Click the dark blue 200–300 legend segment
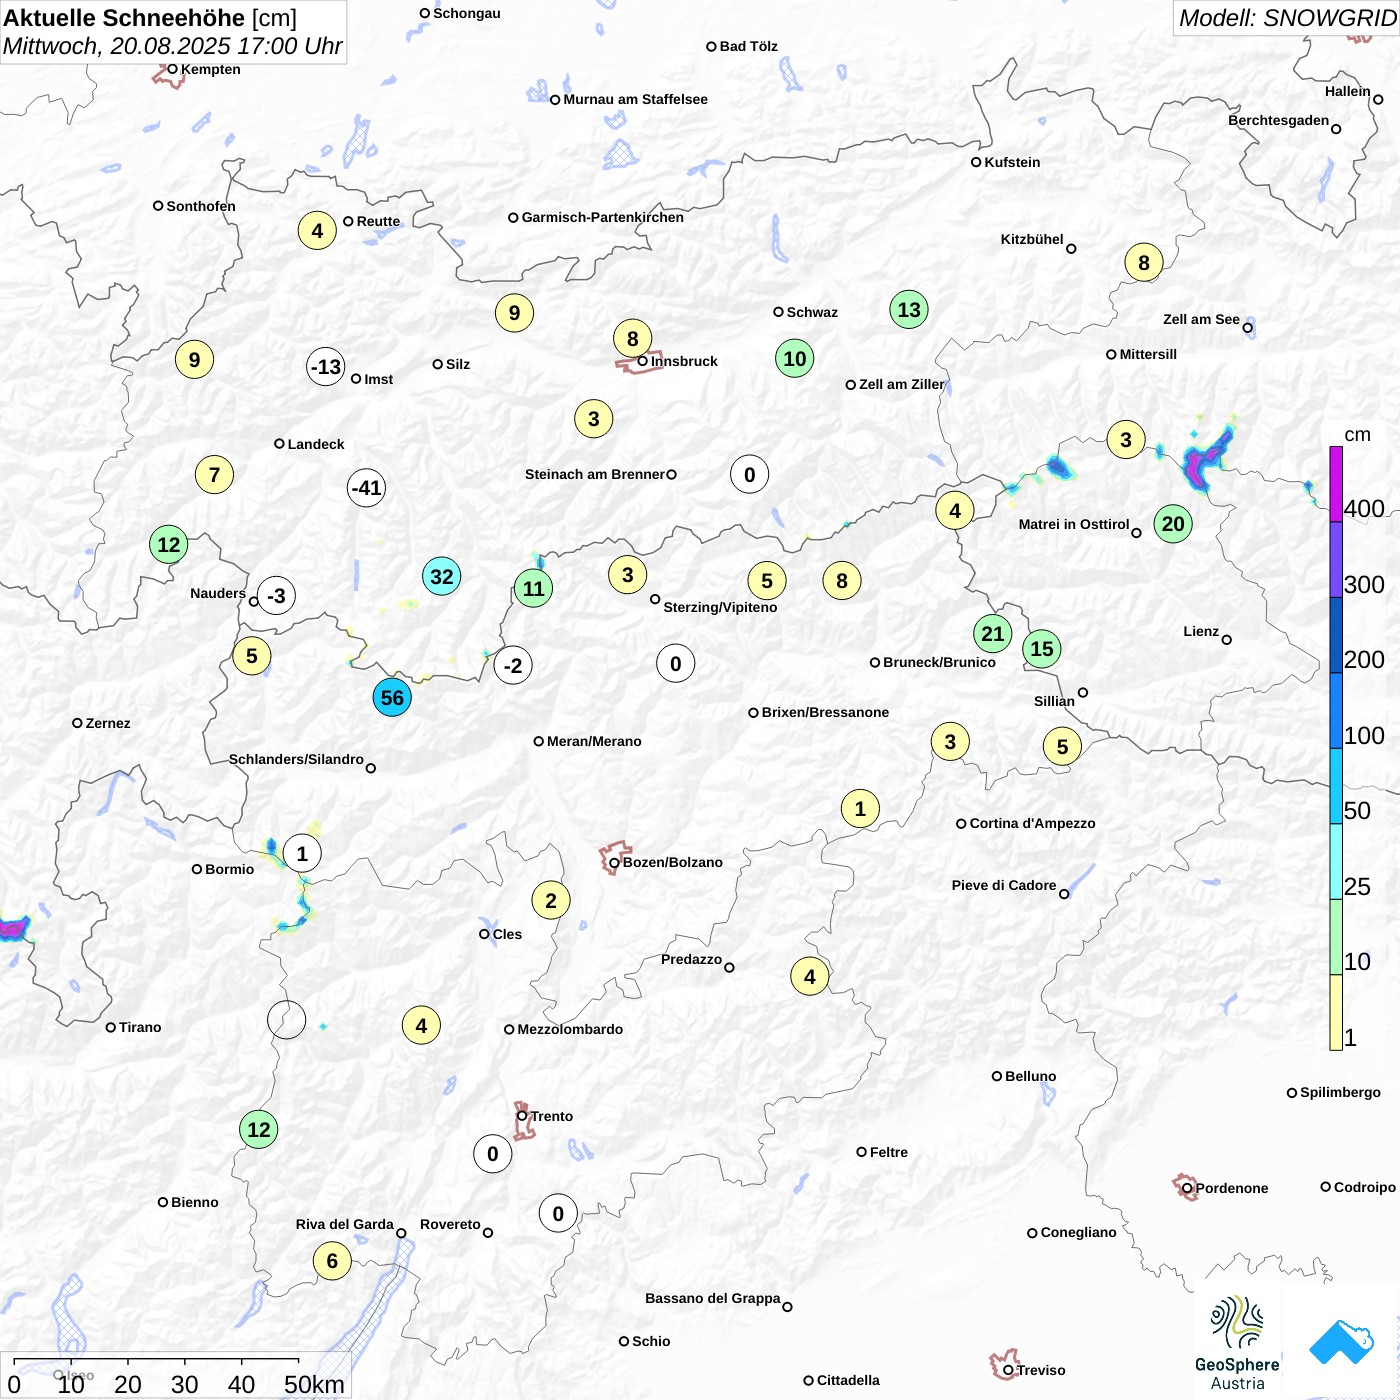1400x1400 pixels. [x=1336, y=635]
